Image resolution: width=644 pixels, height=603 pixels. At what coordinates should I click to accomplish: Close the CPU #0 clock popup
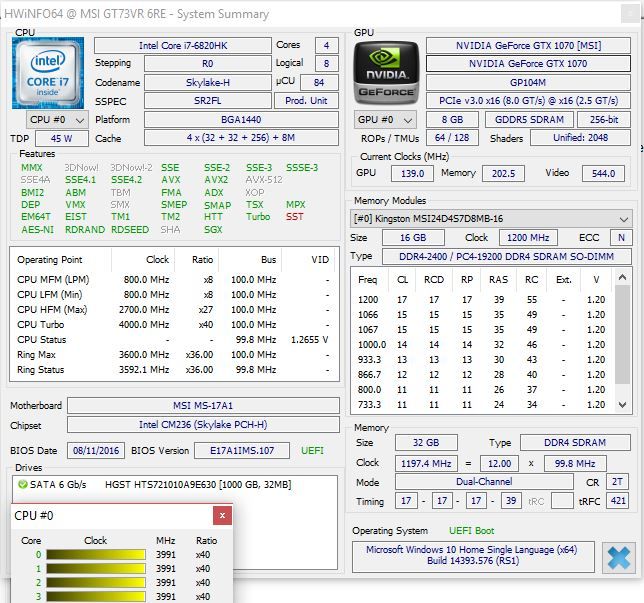click(222, 516)
